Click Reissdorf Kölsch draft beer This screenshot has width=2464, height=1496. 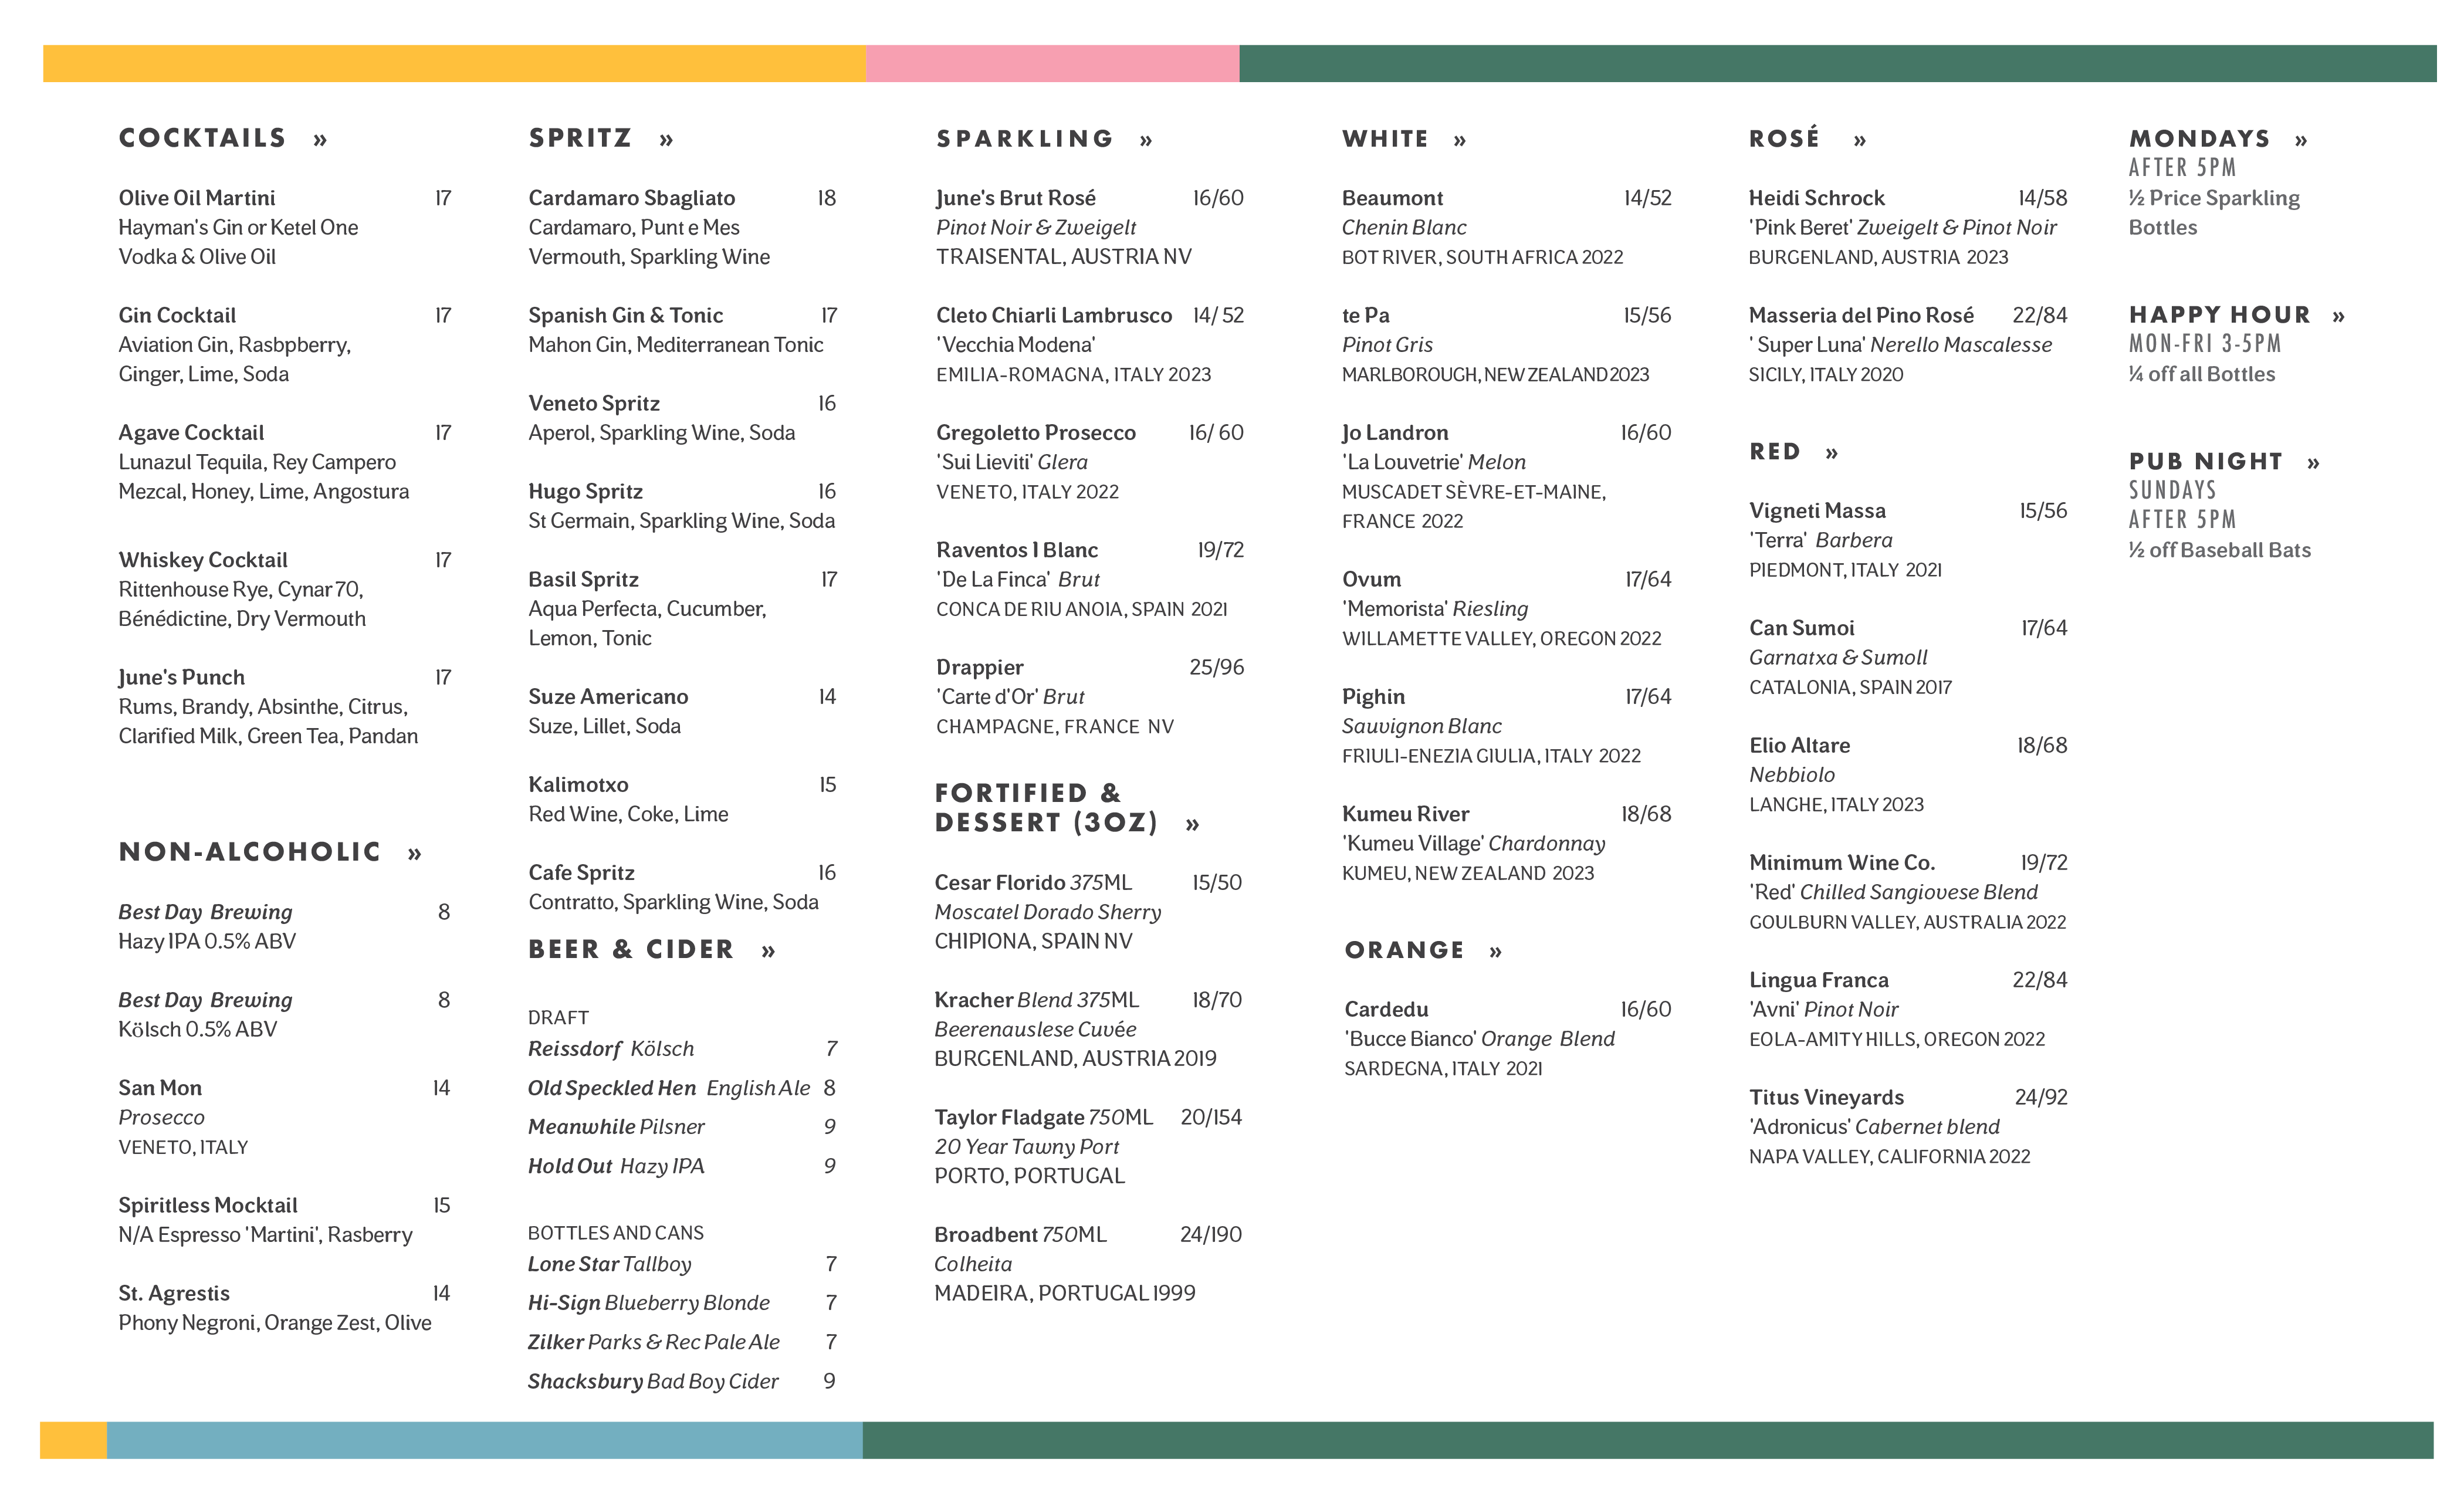tap(611, 1049)
